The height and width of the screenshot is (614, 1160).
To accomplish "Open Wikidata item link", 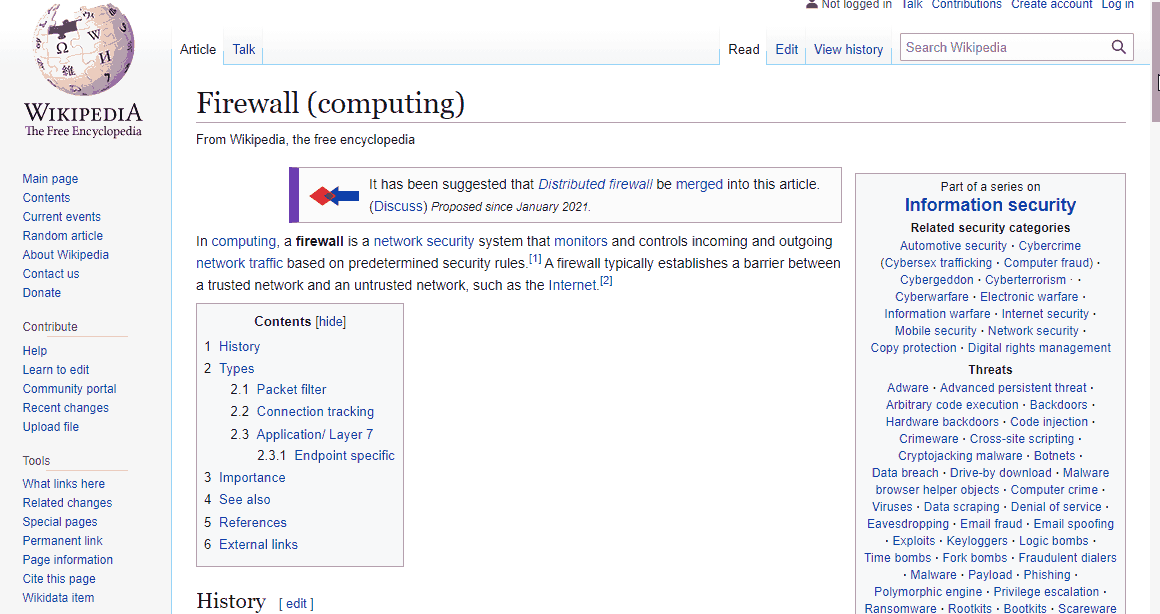I will pyautogui.click(x=58, y=598).
